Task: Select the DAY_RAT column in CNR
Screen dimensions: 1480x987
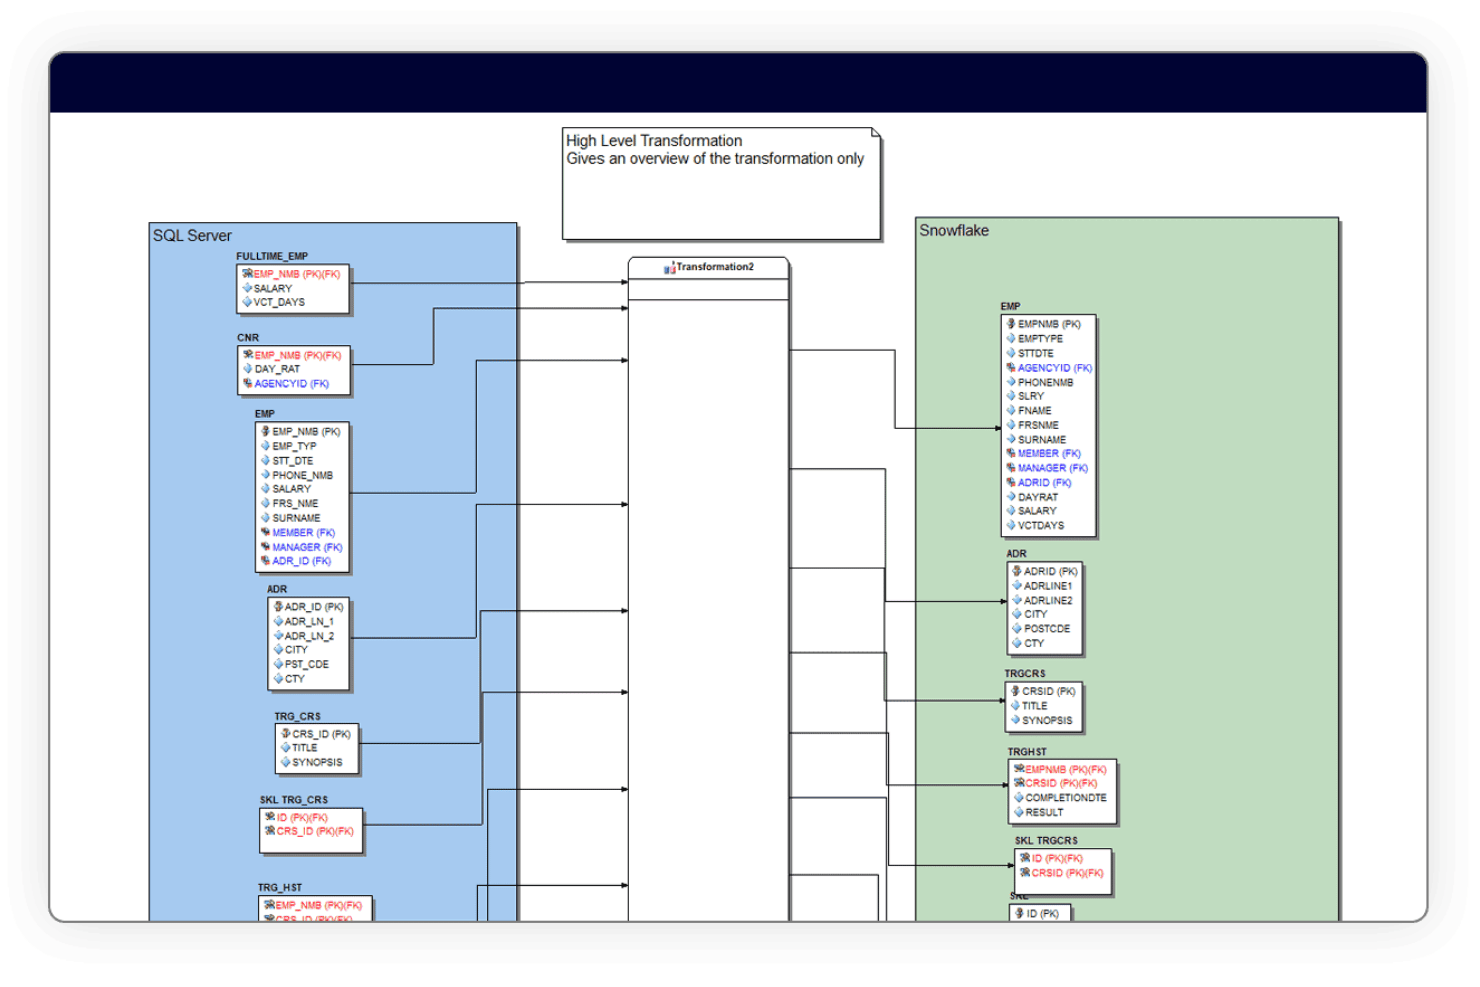Action: [x=277, y=369]
